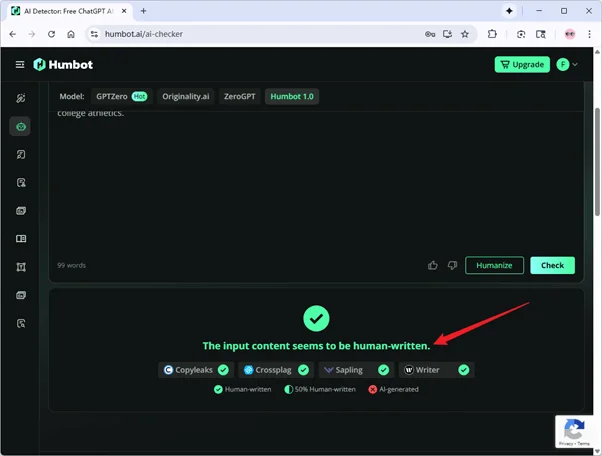
Task: Click the Humanize button
Action: (494, 265)
